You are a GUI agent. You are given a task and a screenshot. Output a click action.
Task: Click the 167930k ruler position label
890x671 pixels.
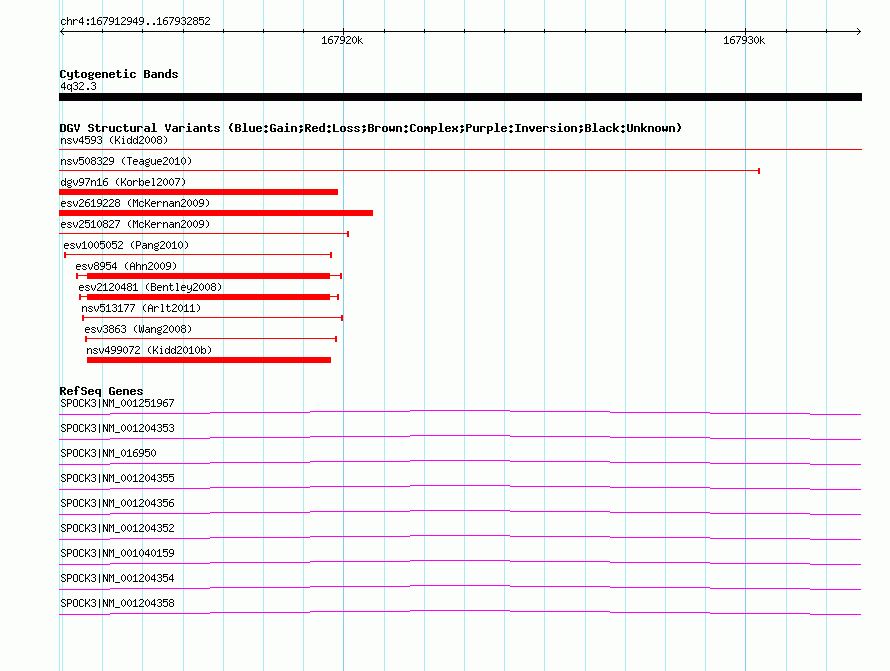(x=744, y=40)
